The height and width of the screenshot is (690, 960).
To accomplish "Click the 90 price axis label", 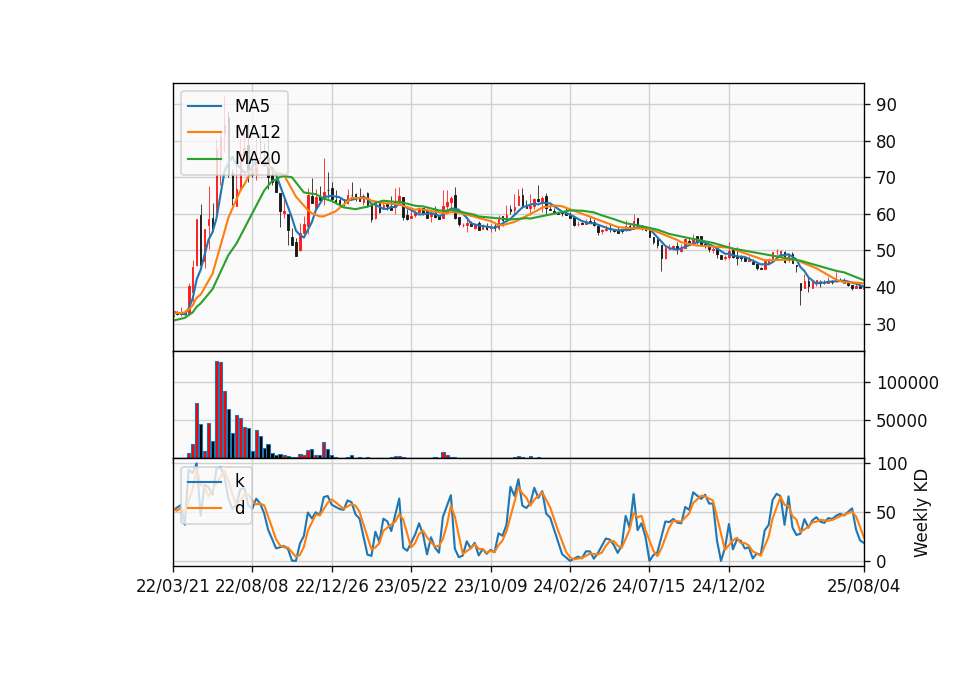I will pyautogui.click(x=886, y=105).
